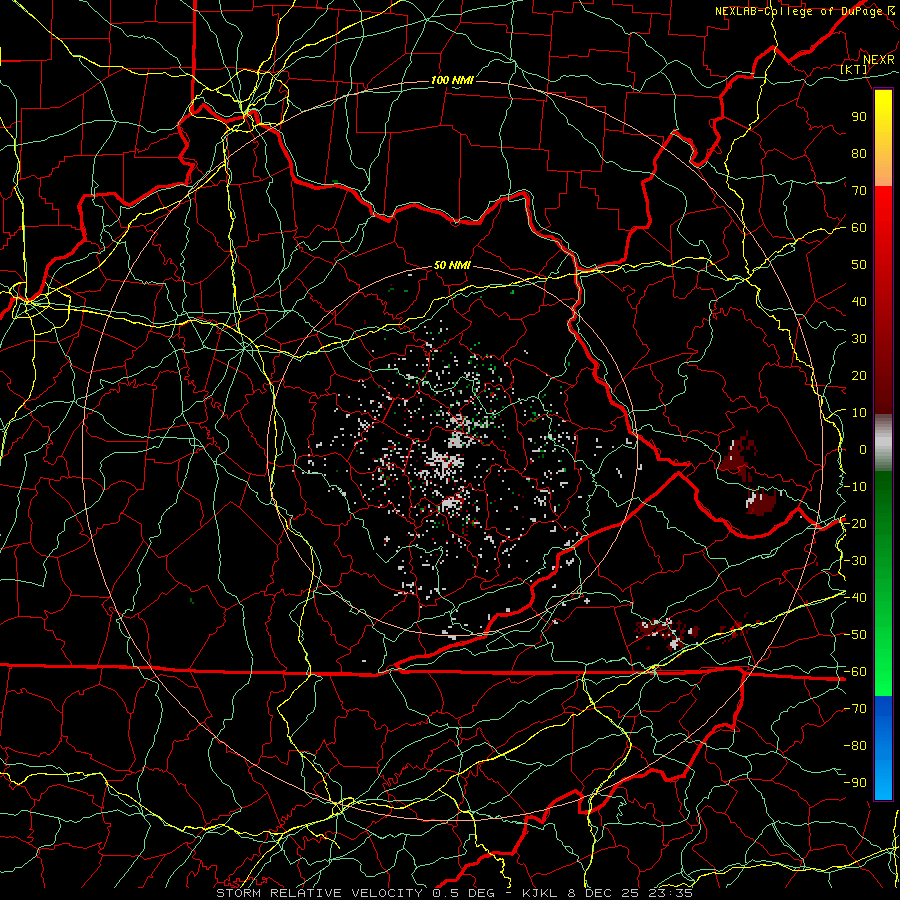Viewport: 900px width, 900px height.
Task: Click the [KT] units label
Action: 854,69
